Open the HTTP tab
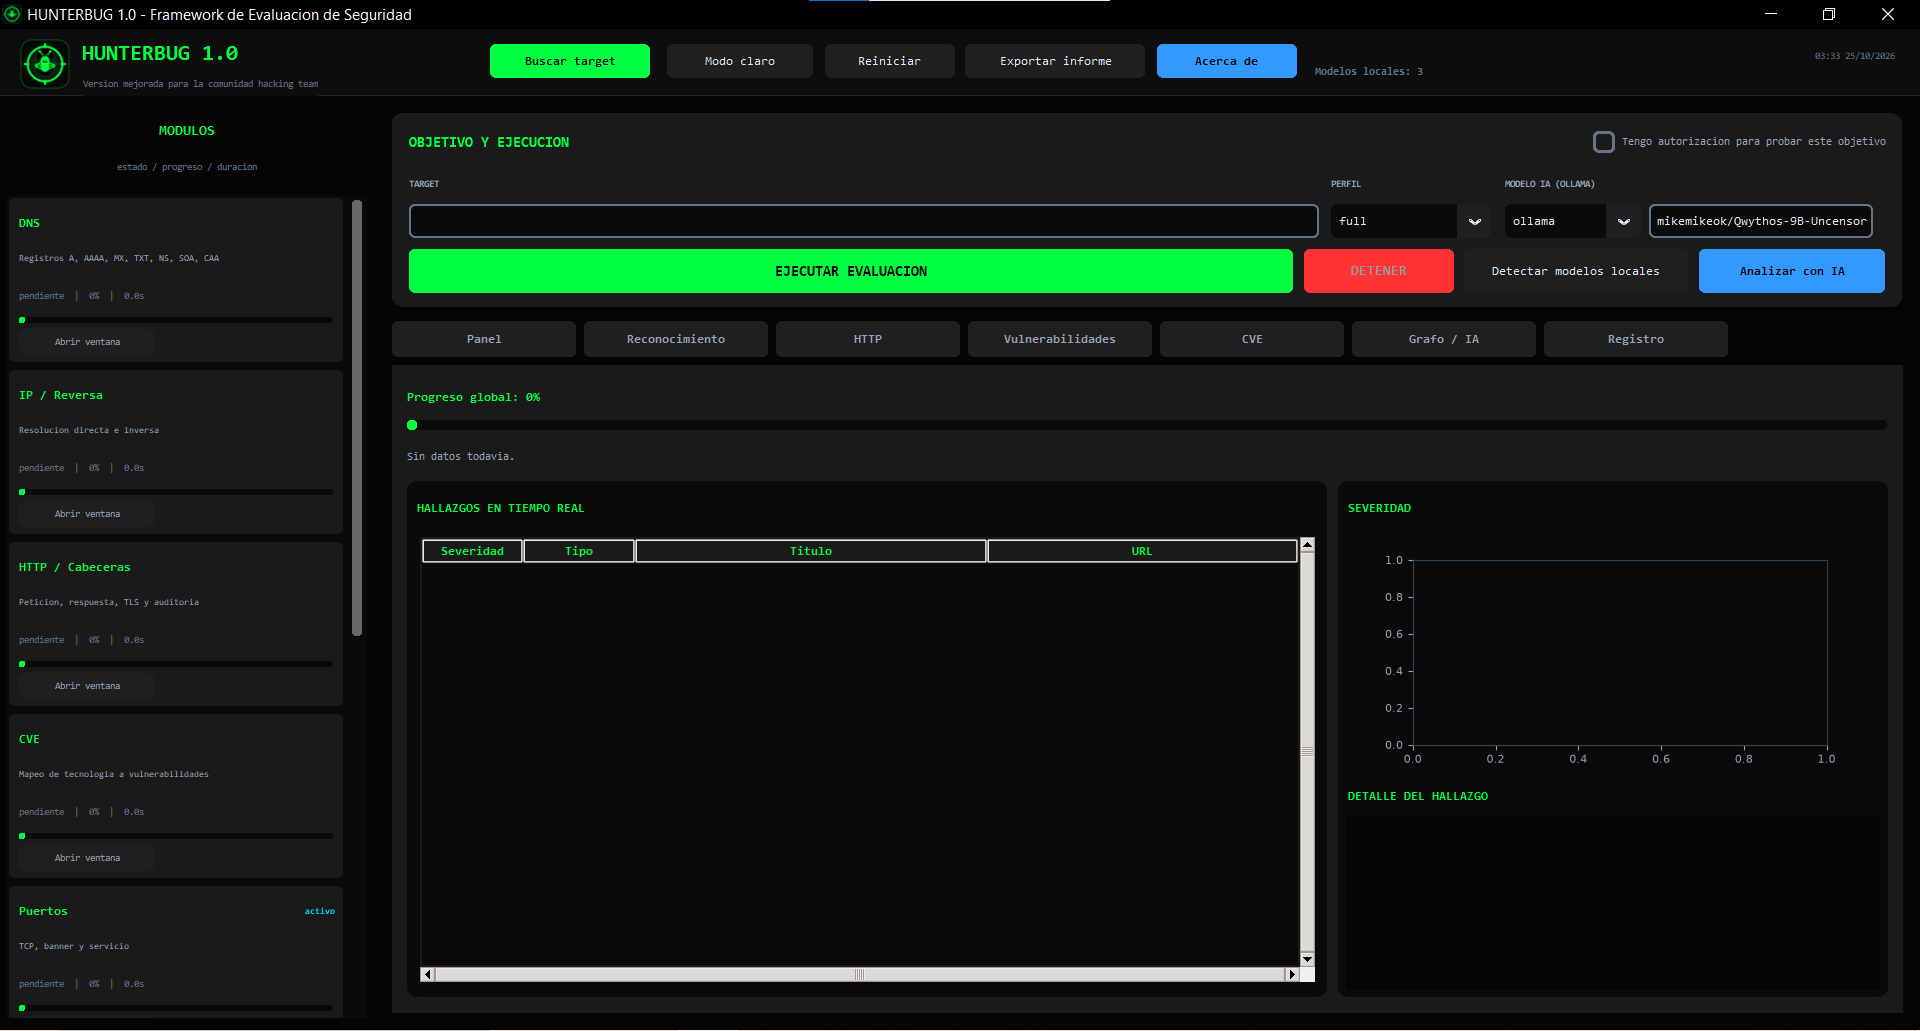Screen dimensions: 1920x1031 (868, 339)
